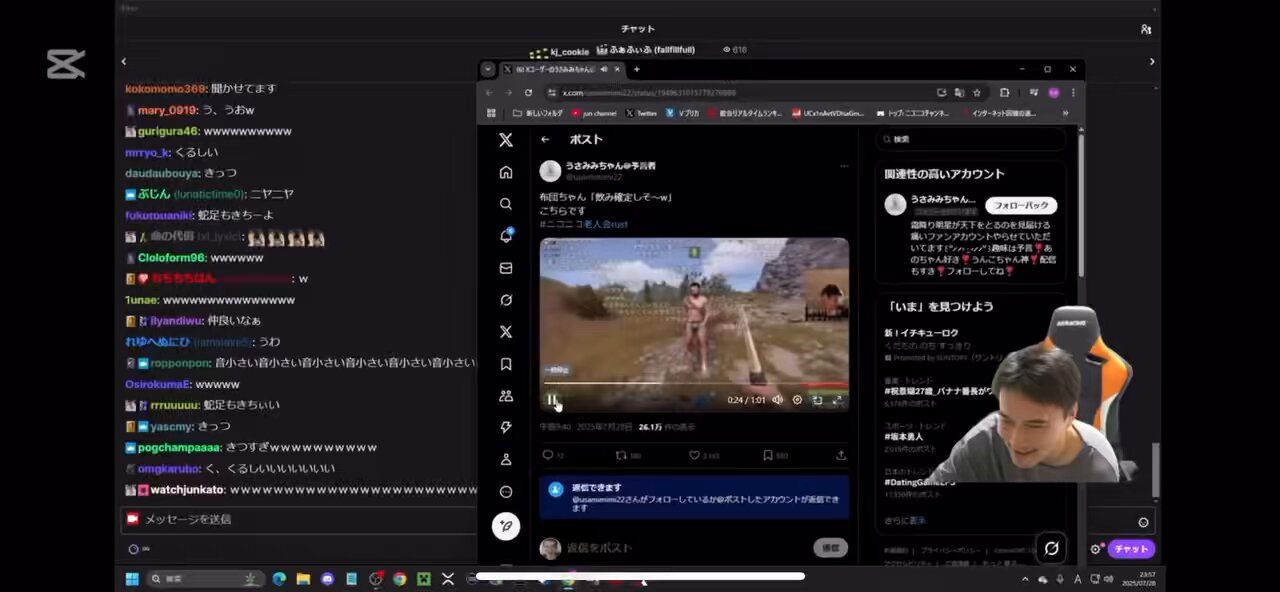This screenshot has width=1280, height=592.
Task: Open the browser apps grid icon
Action: point(490,113)
